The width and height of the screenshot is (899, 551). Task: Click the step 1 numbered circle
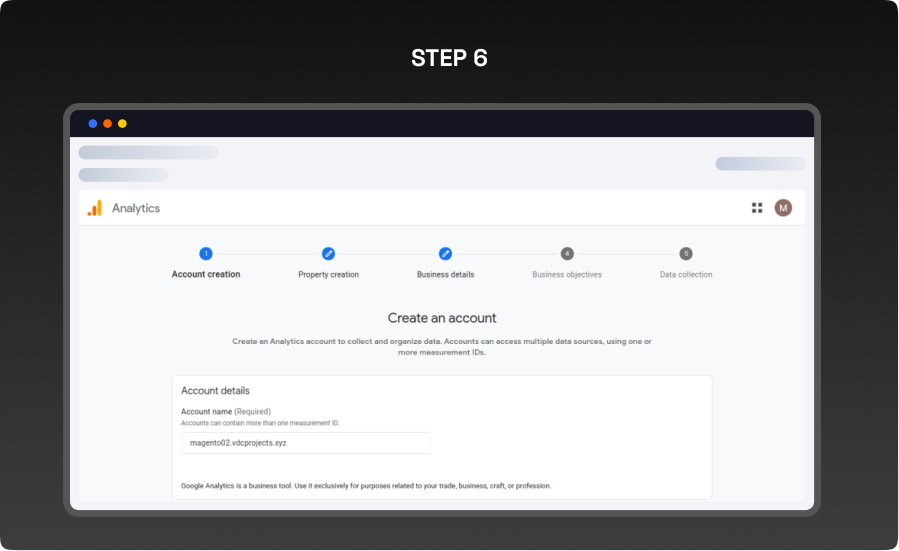(206, 254)
